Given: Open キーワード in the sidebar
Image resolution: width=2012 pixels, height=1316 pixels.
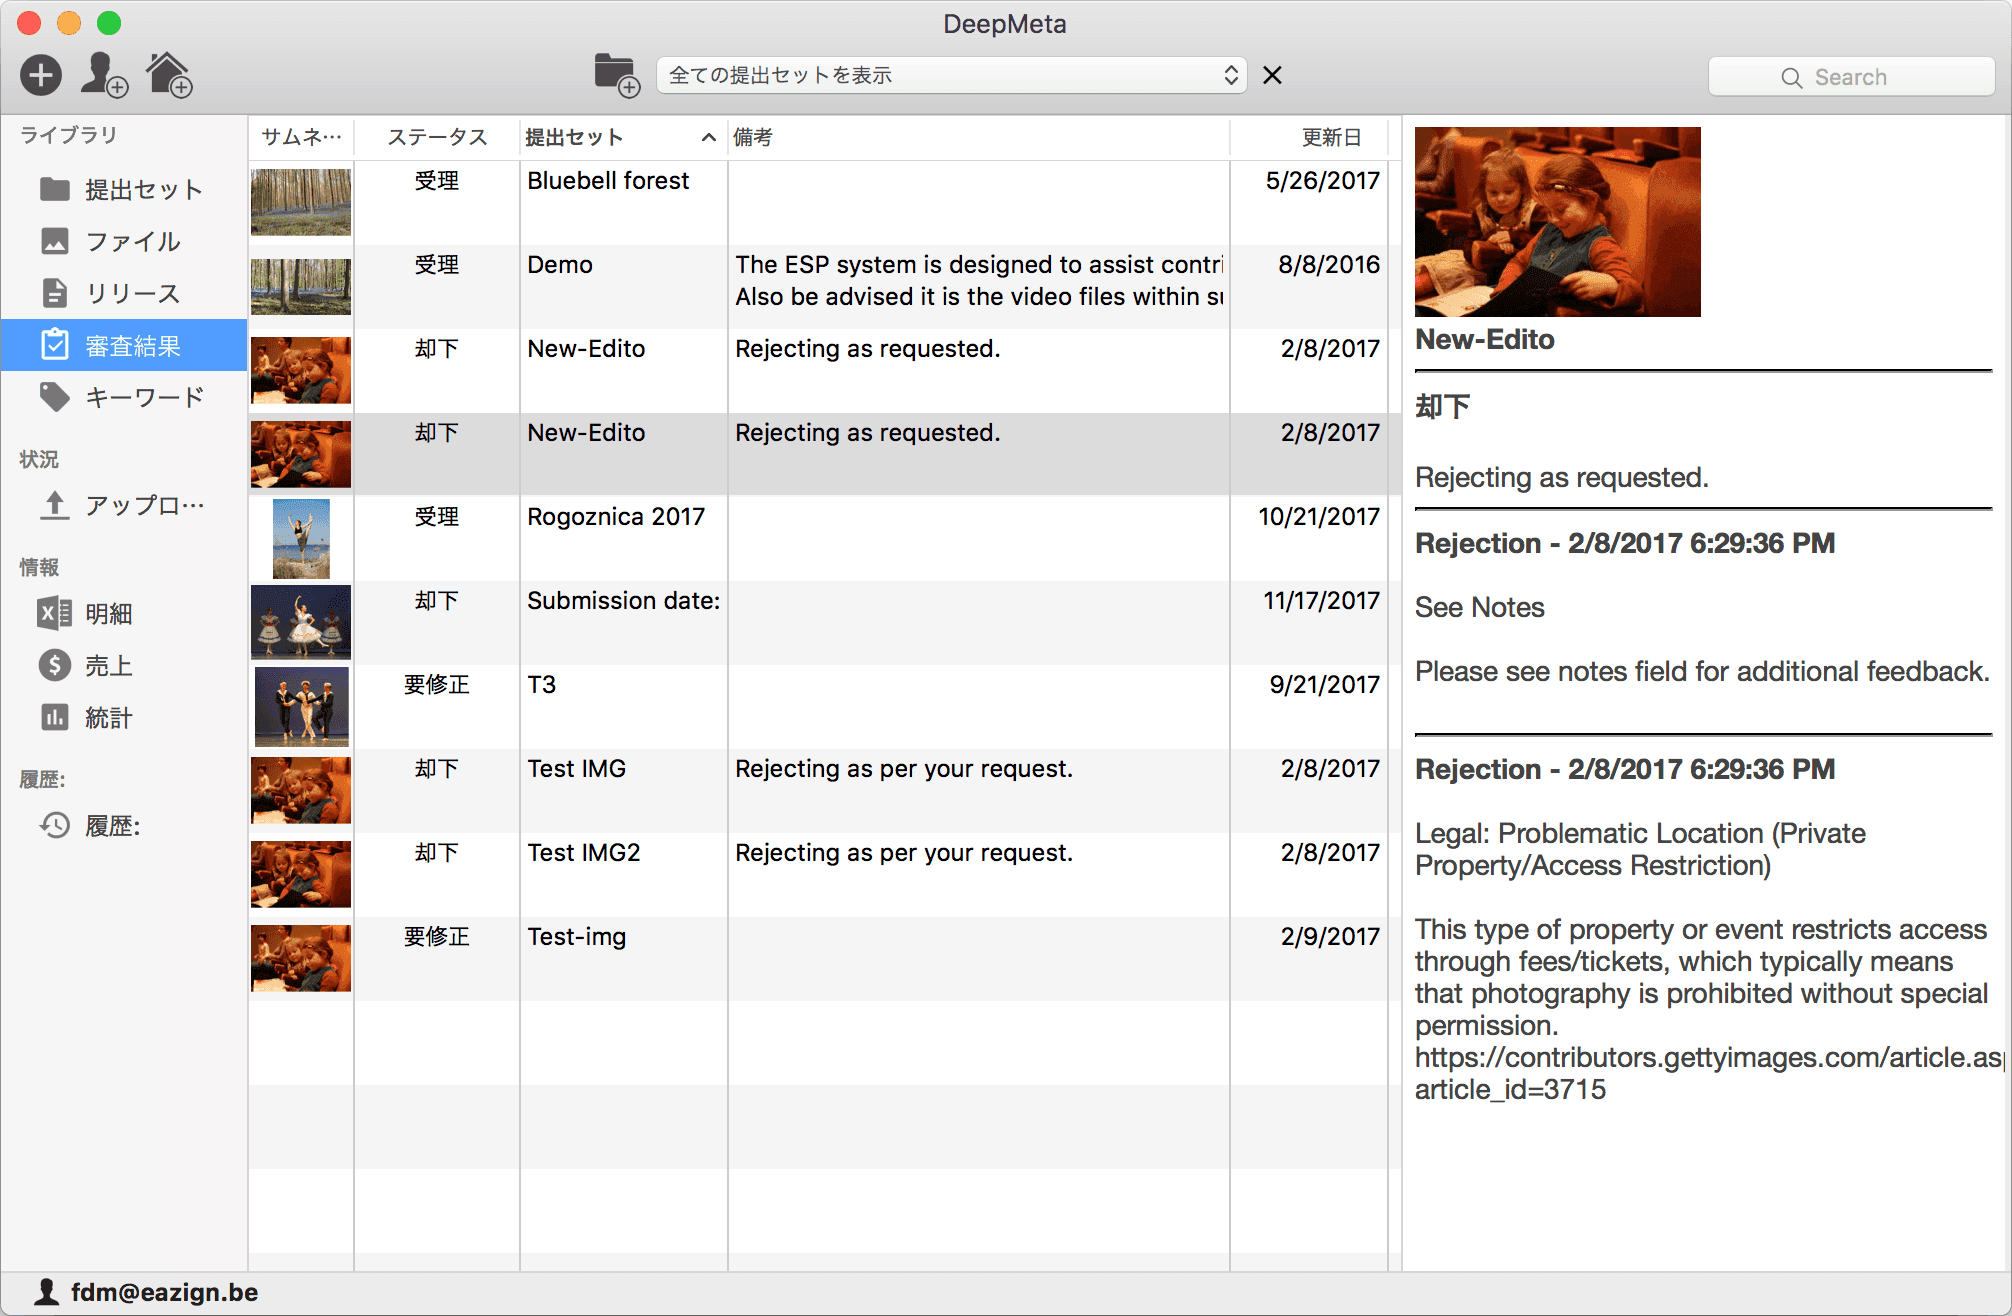Looking at the screenshot, I should (x=124, y=397).
